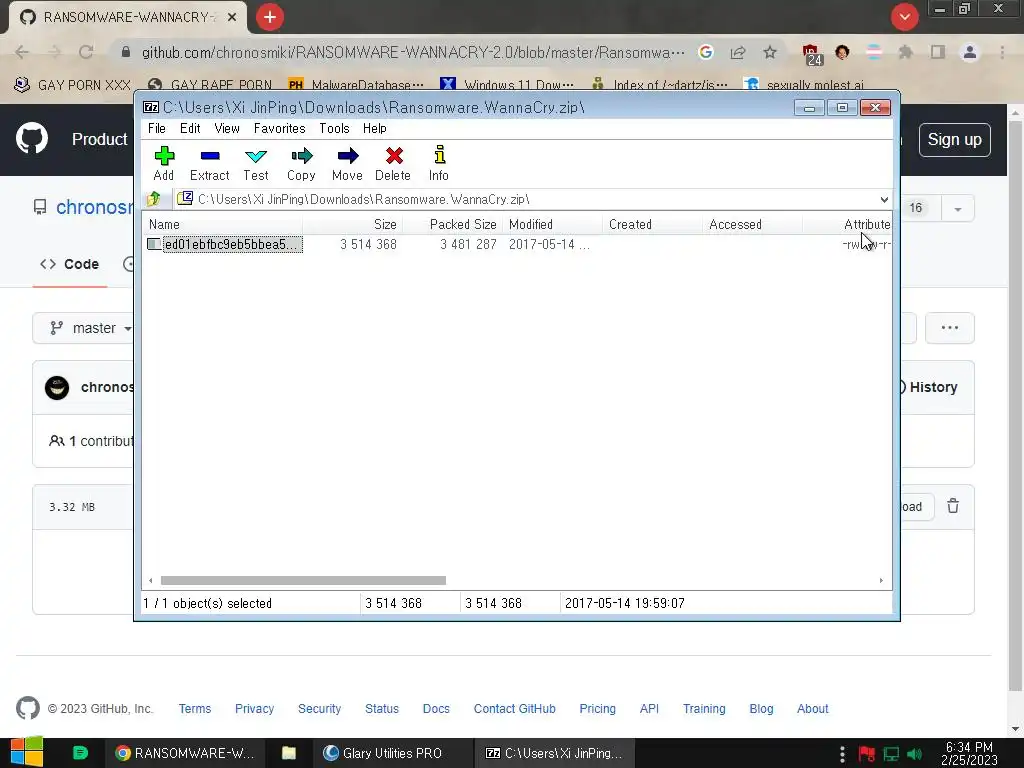Open Chrome side panel icon
Viewport: 1024px width, 768px height.
coord(938,52)
